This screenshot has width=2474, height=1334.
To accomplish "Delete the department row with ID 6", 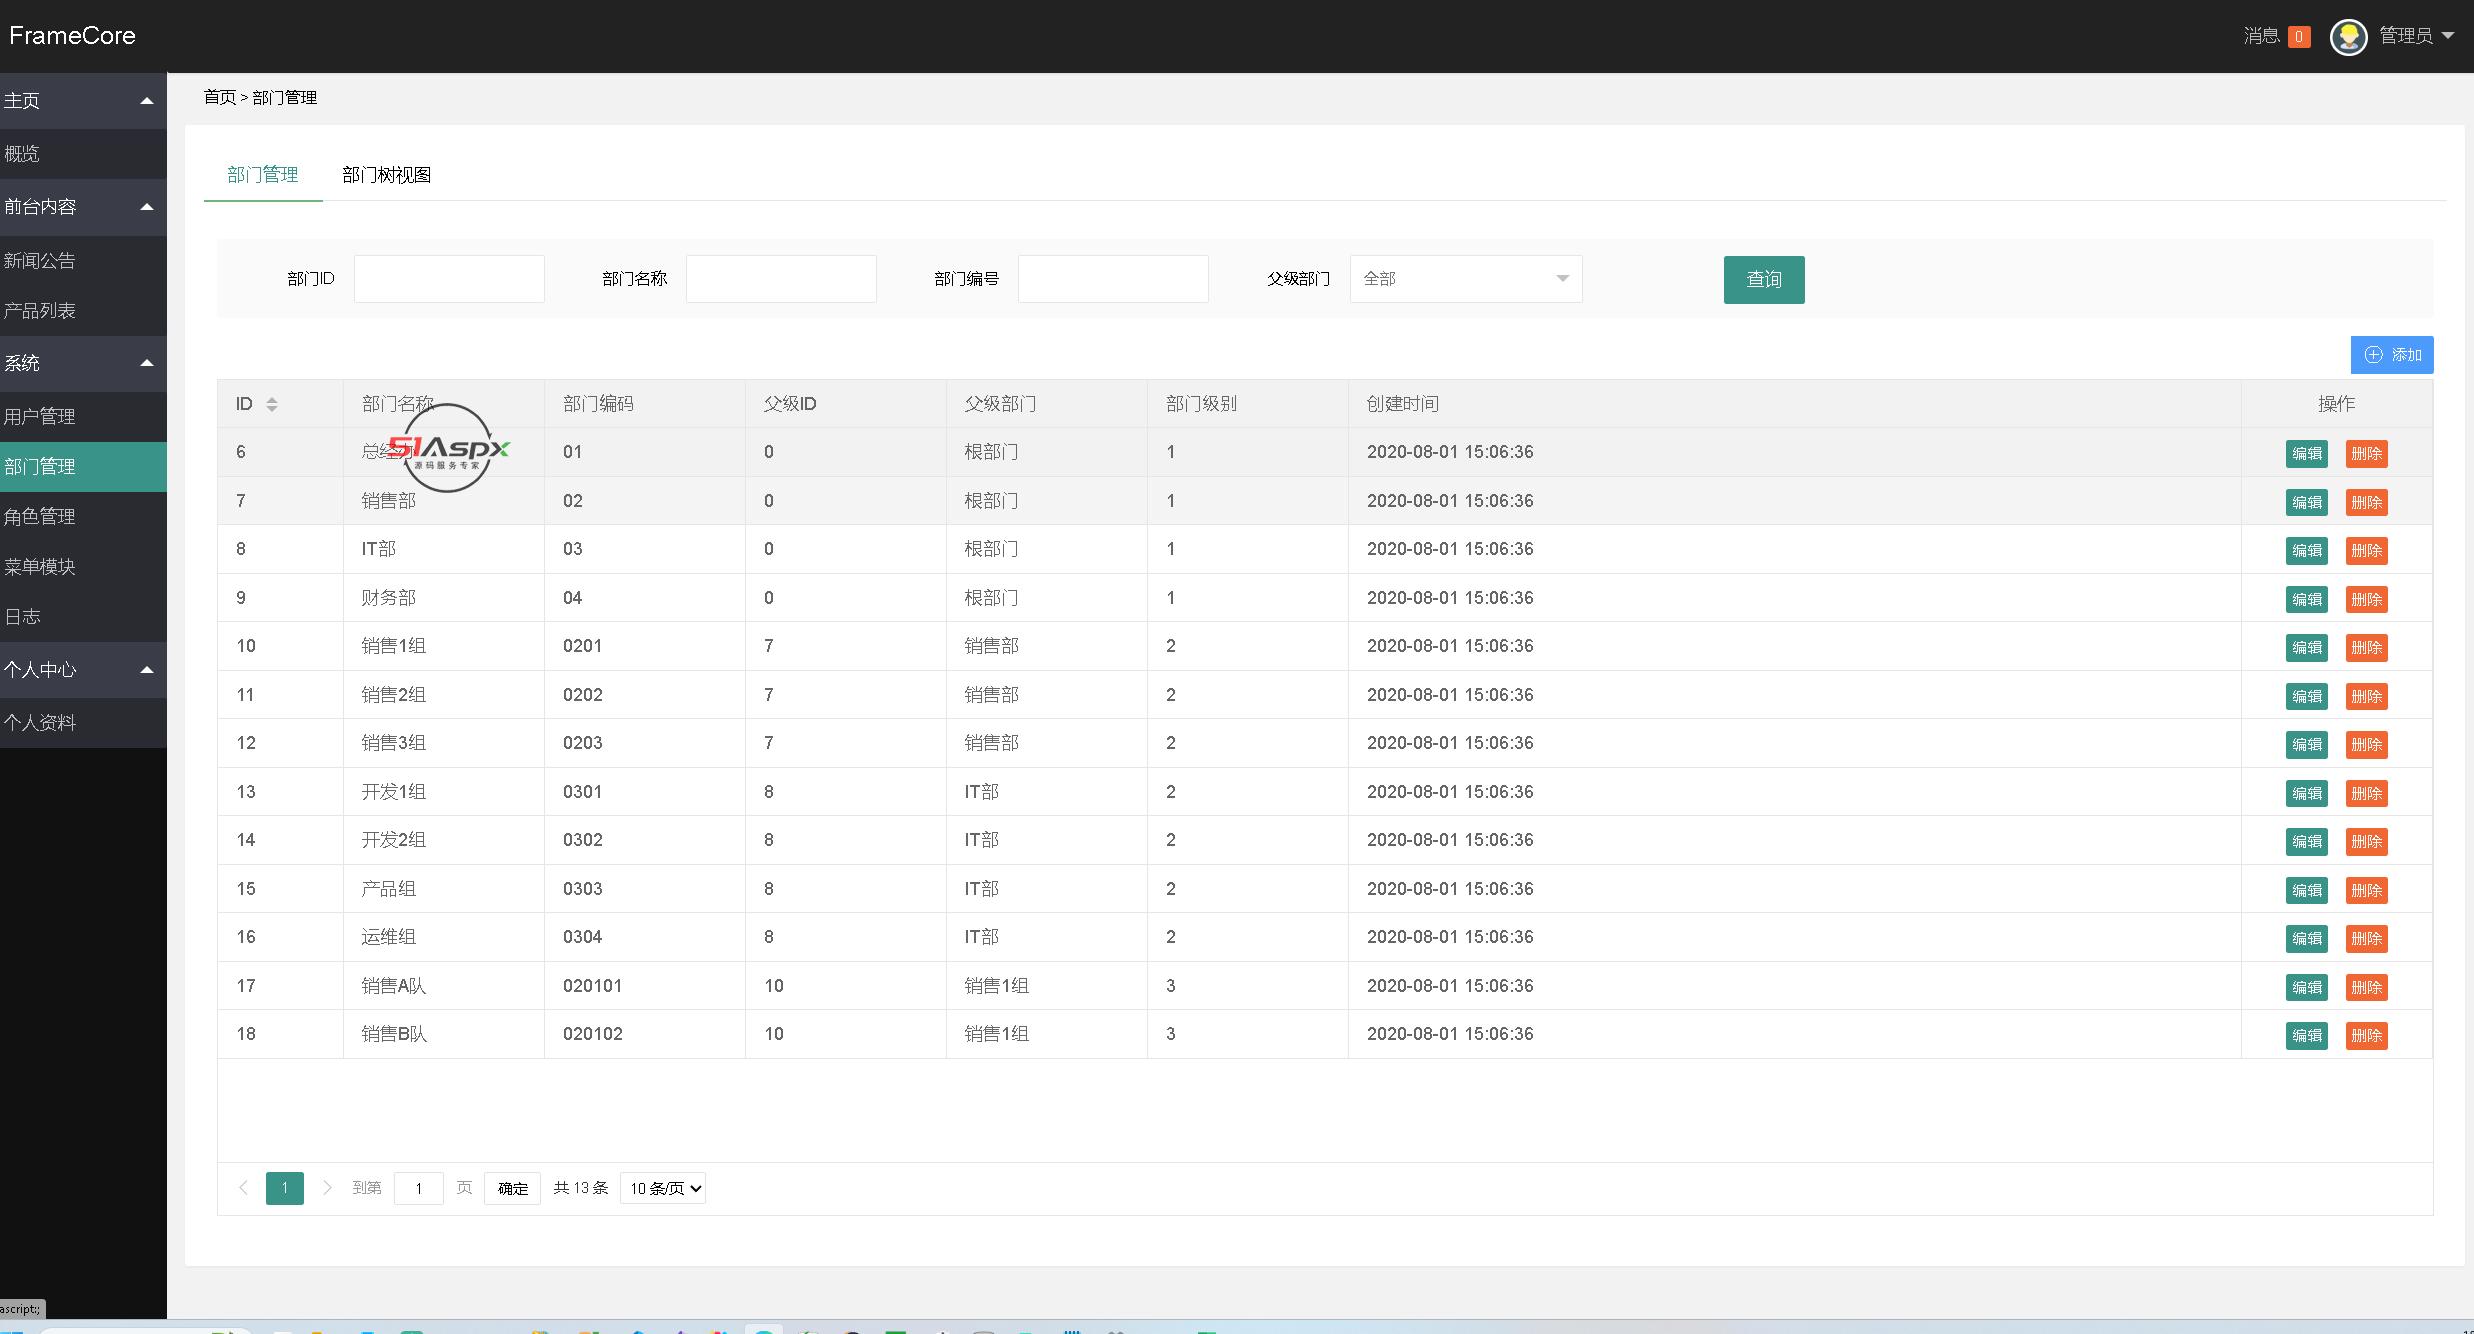I will (2367, 454).
